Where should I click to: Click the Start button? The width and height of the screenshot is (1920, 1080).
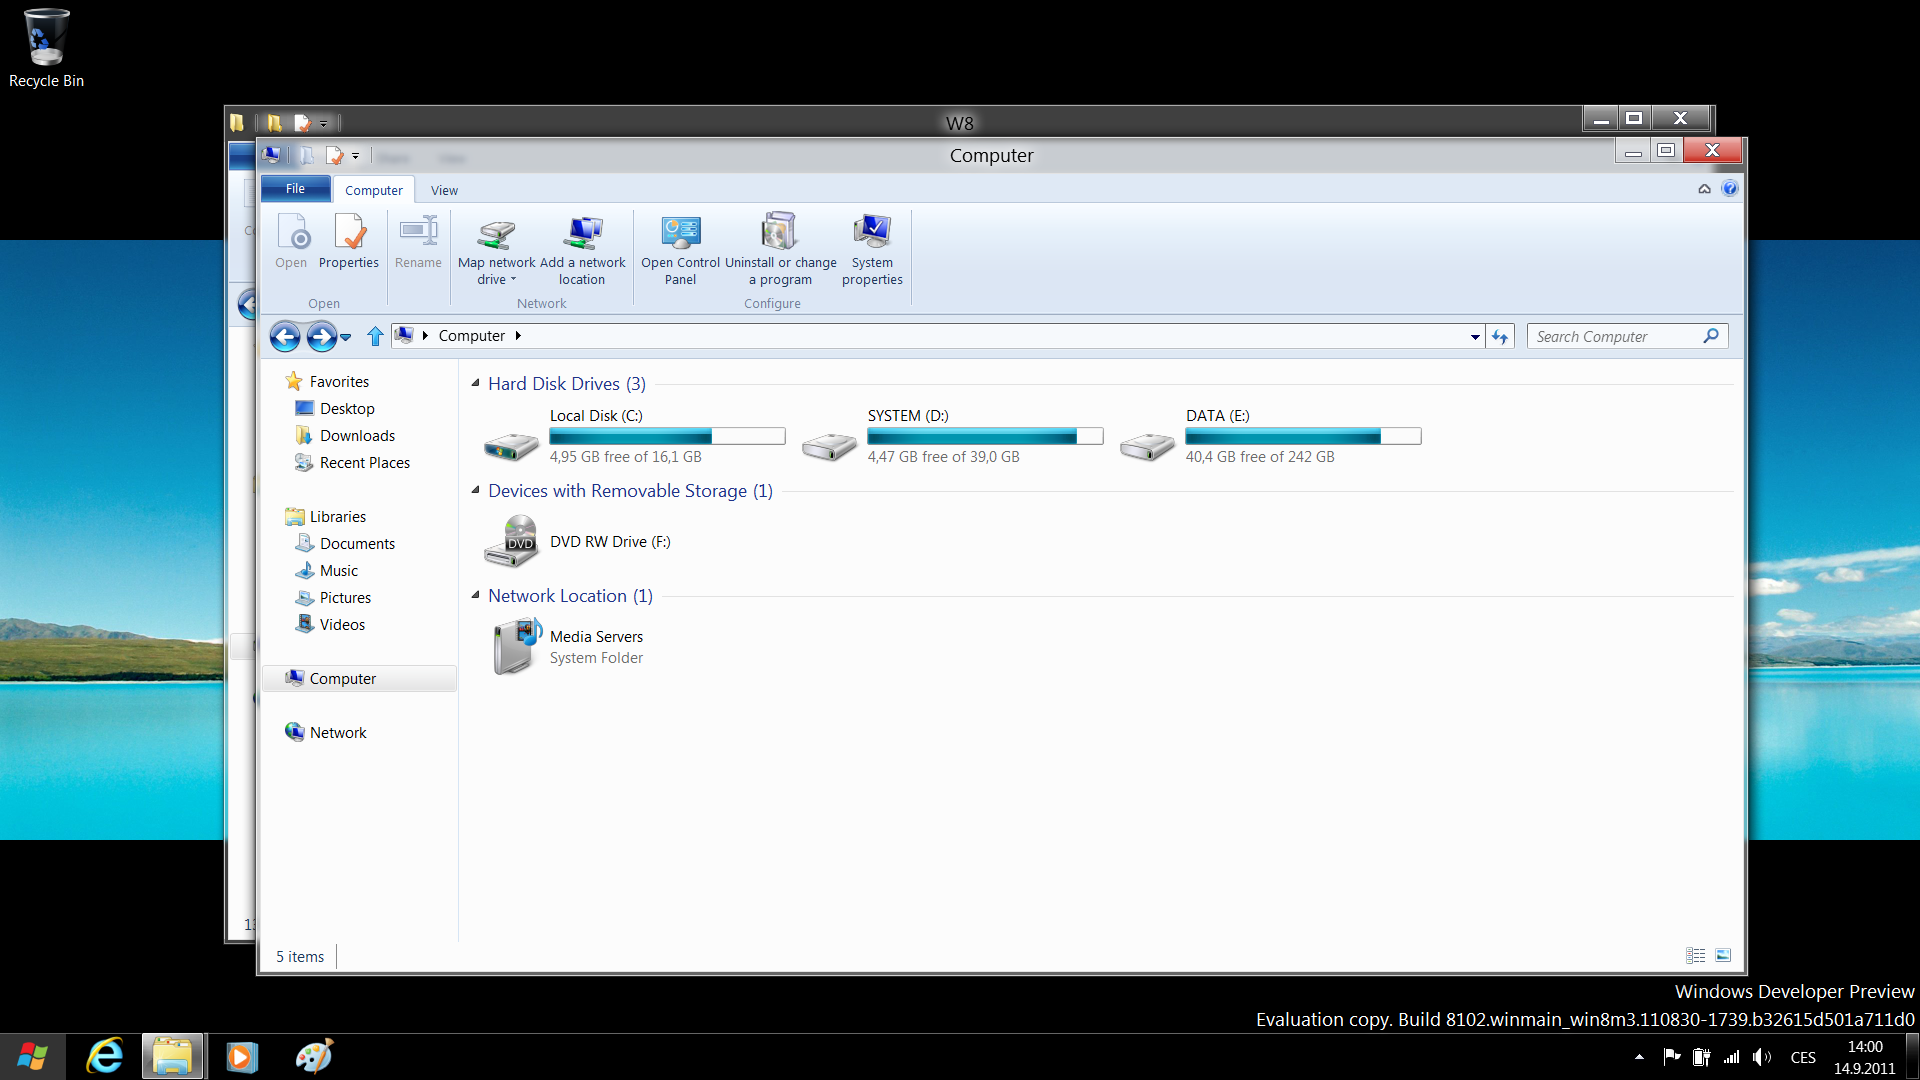click(x=32, y=1057)
